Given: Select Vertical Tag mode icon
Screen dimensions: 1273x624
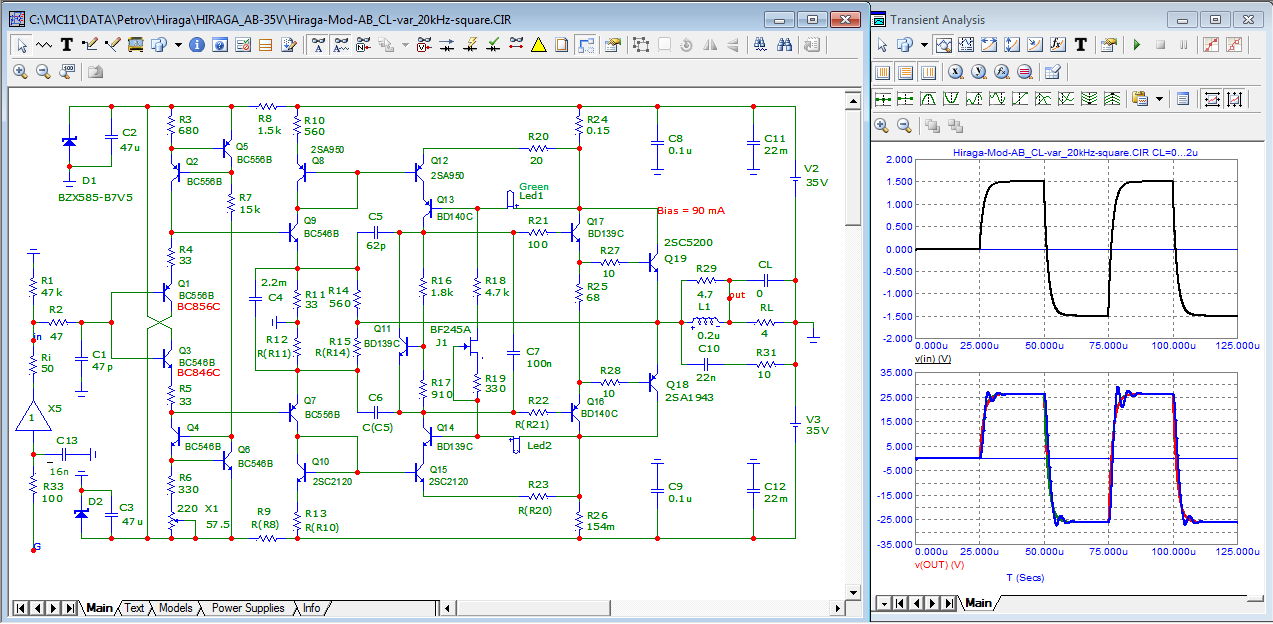Looking at the screenshot, I should (x=1012, y=45).
